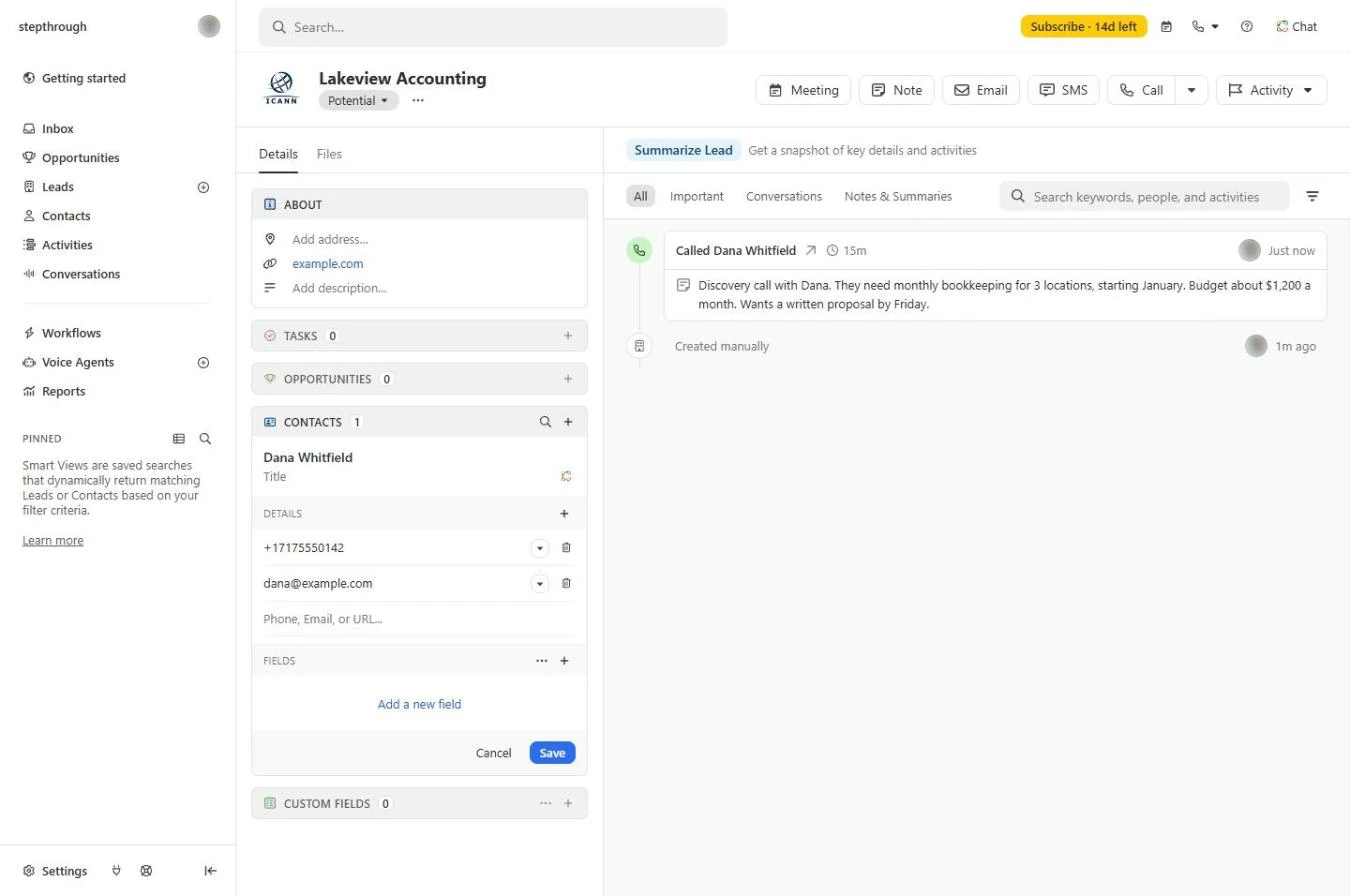This screenshot has width=1350, height=896.
Task: Click the Subscribe 14d left button
Action: click(1084, 27)
